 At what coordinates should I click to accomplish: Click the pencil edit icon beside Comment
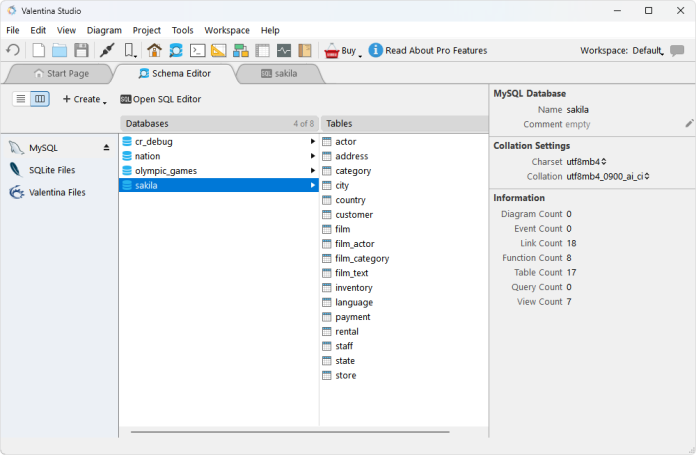click(689, 124)
